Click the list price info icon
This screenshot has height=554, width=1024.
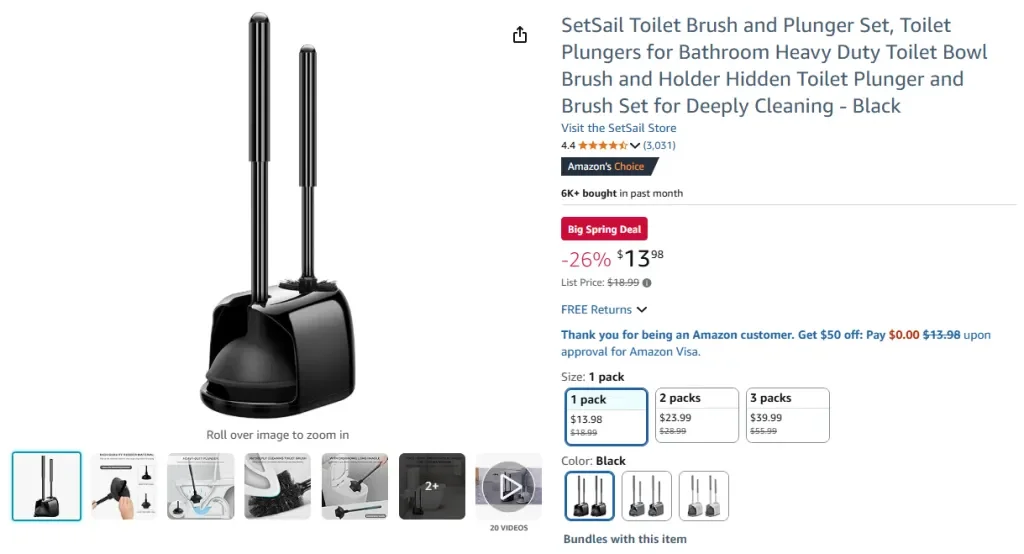pyautogui.click(x=647, y=283)
